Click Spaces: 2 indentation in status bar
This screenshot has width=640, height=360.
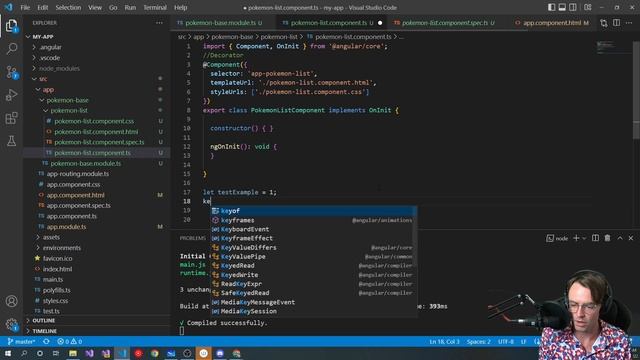(x=478, y=341)
